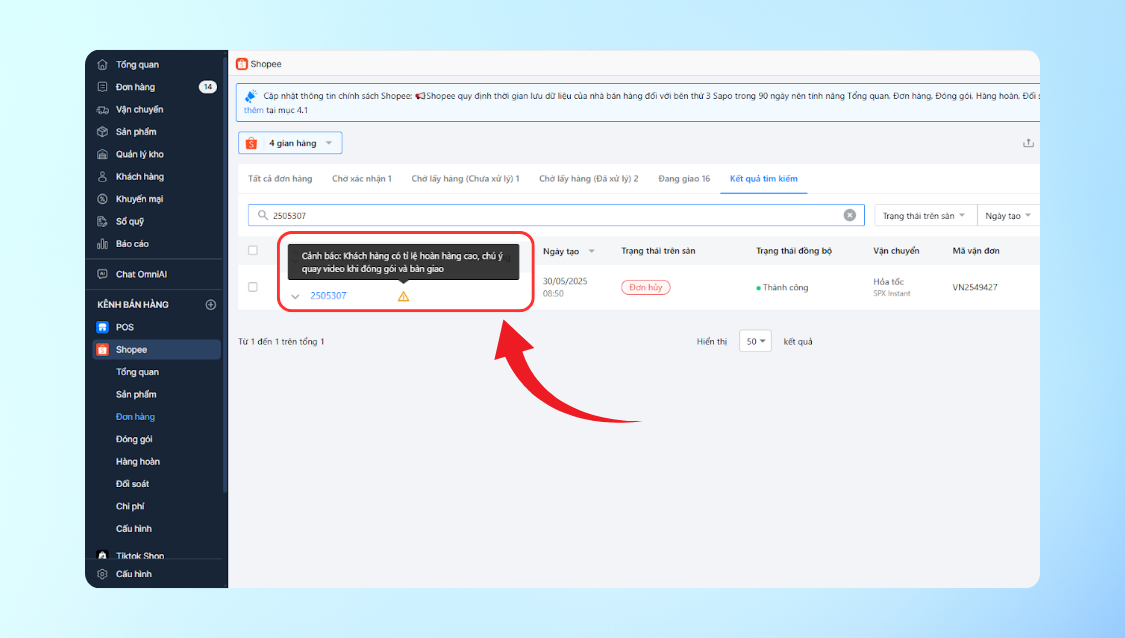Open Chờ lấy hàng (Chưa xử lý) 1 tab
Viewport: 1125px width, 638px height.
click(465, 179)
